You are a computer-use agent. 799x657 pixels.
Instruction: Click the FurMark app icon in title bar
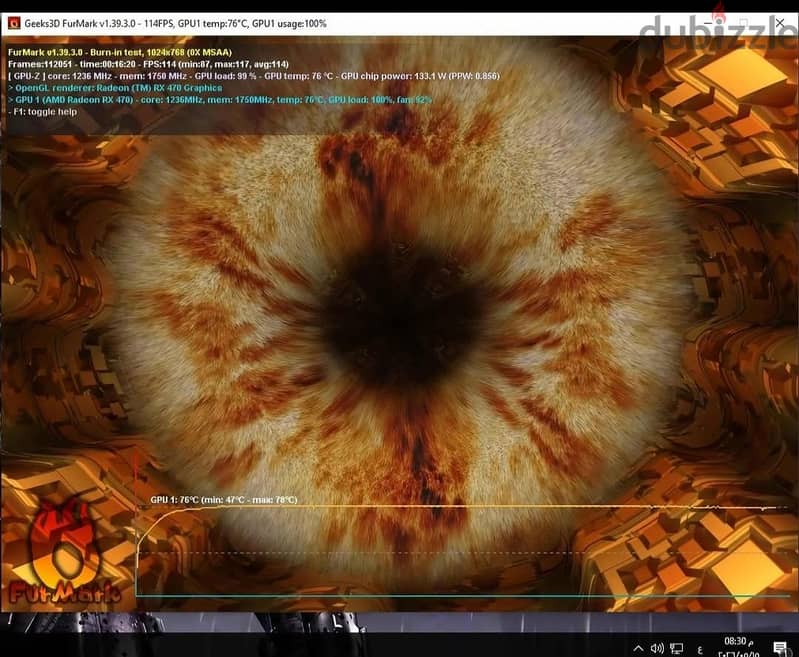(x=14, y=23)
